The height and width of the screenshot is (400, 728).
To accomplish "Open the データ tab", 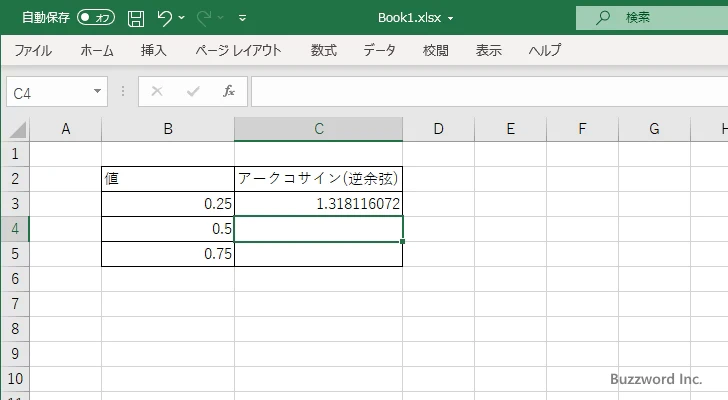I will click(x=379, y=50).
